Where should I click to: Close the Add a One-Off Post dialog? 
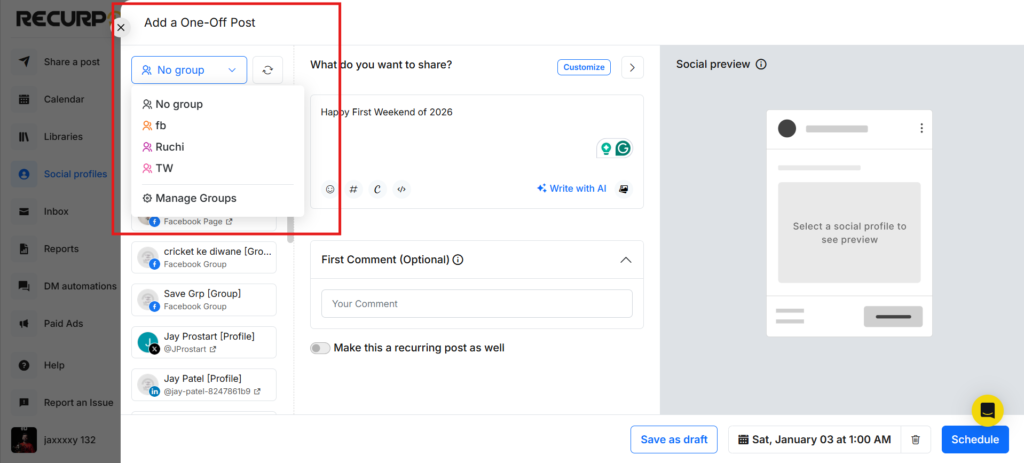tap(120, 27)
